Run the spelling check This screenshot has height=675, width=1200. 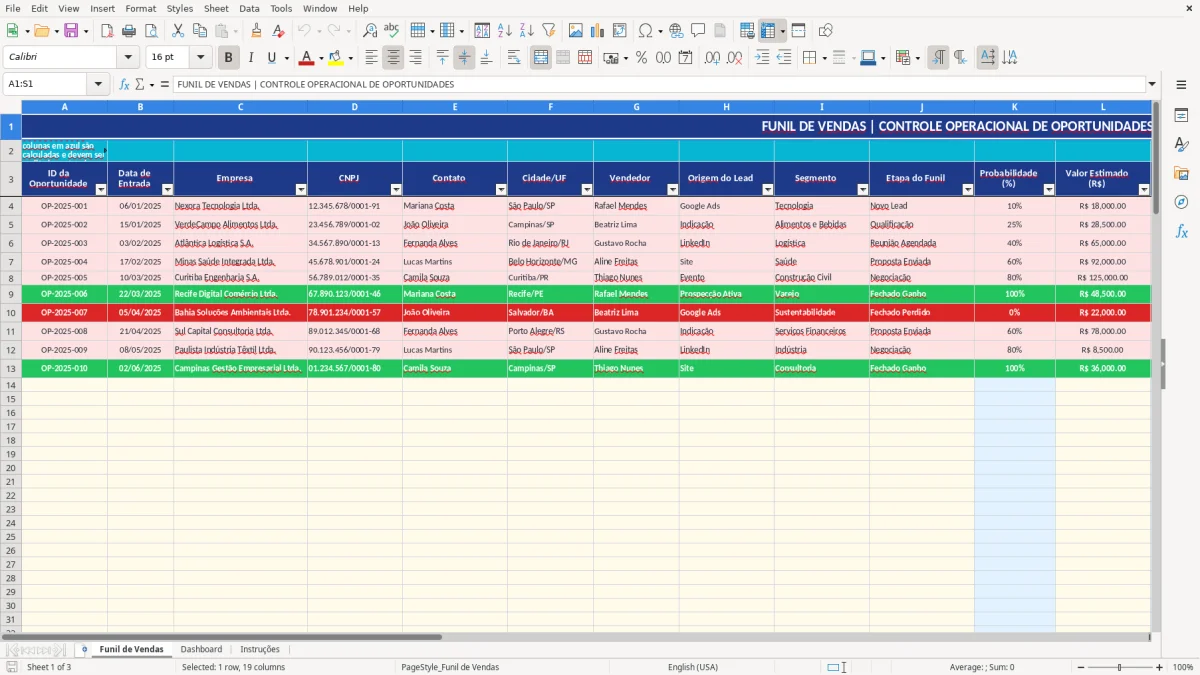tap(391, 31)
